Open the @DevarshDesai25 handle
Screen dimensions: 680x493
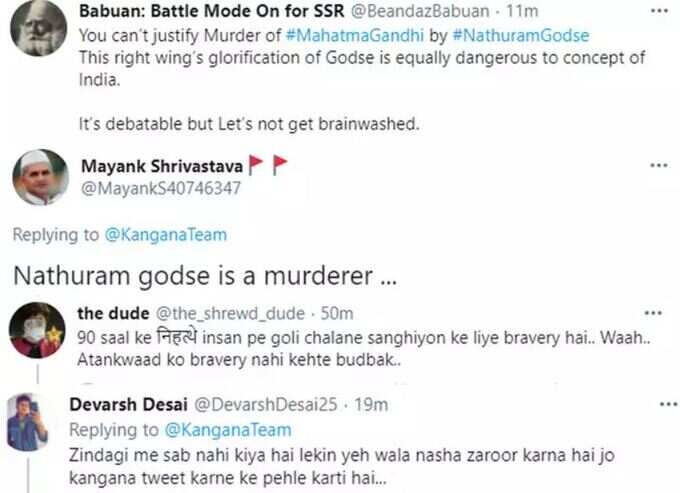pos(265,405)
